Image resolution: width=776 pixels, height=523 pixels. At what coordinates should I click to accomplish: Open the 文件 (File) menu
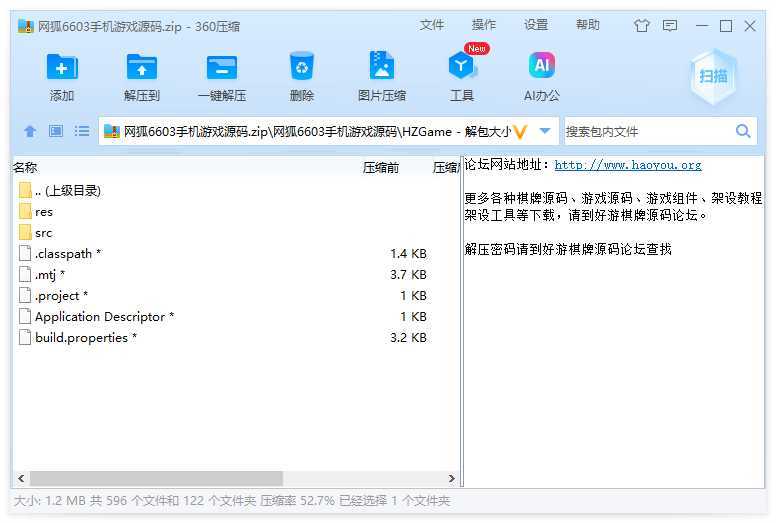pyautogui.click(x=432, y=25)
